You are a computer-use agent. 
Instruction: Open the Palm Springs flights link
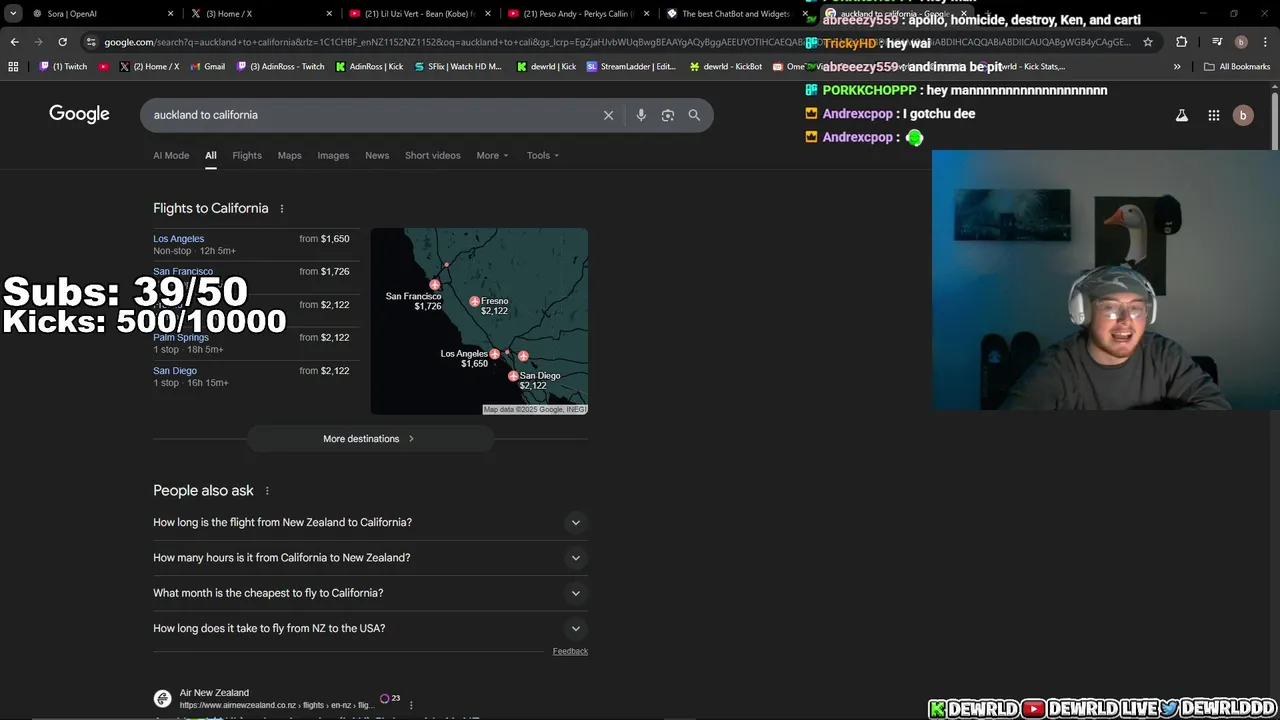pos(181,338)
